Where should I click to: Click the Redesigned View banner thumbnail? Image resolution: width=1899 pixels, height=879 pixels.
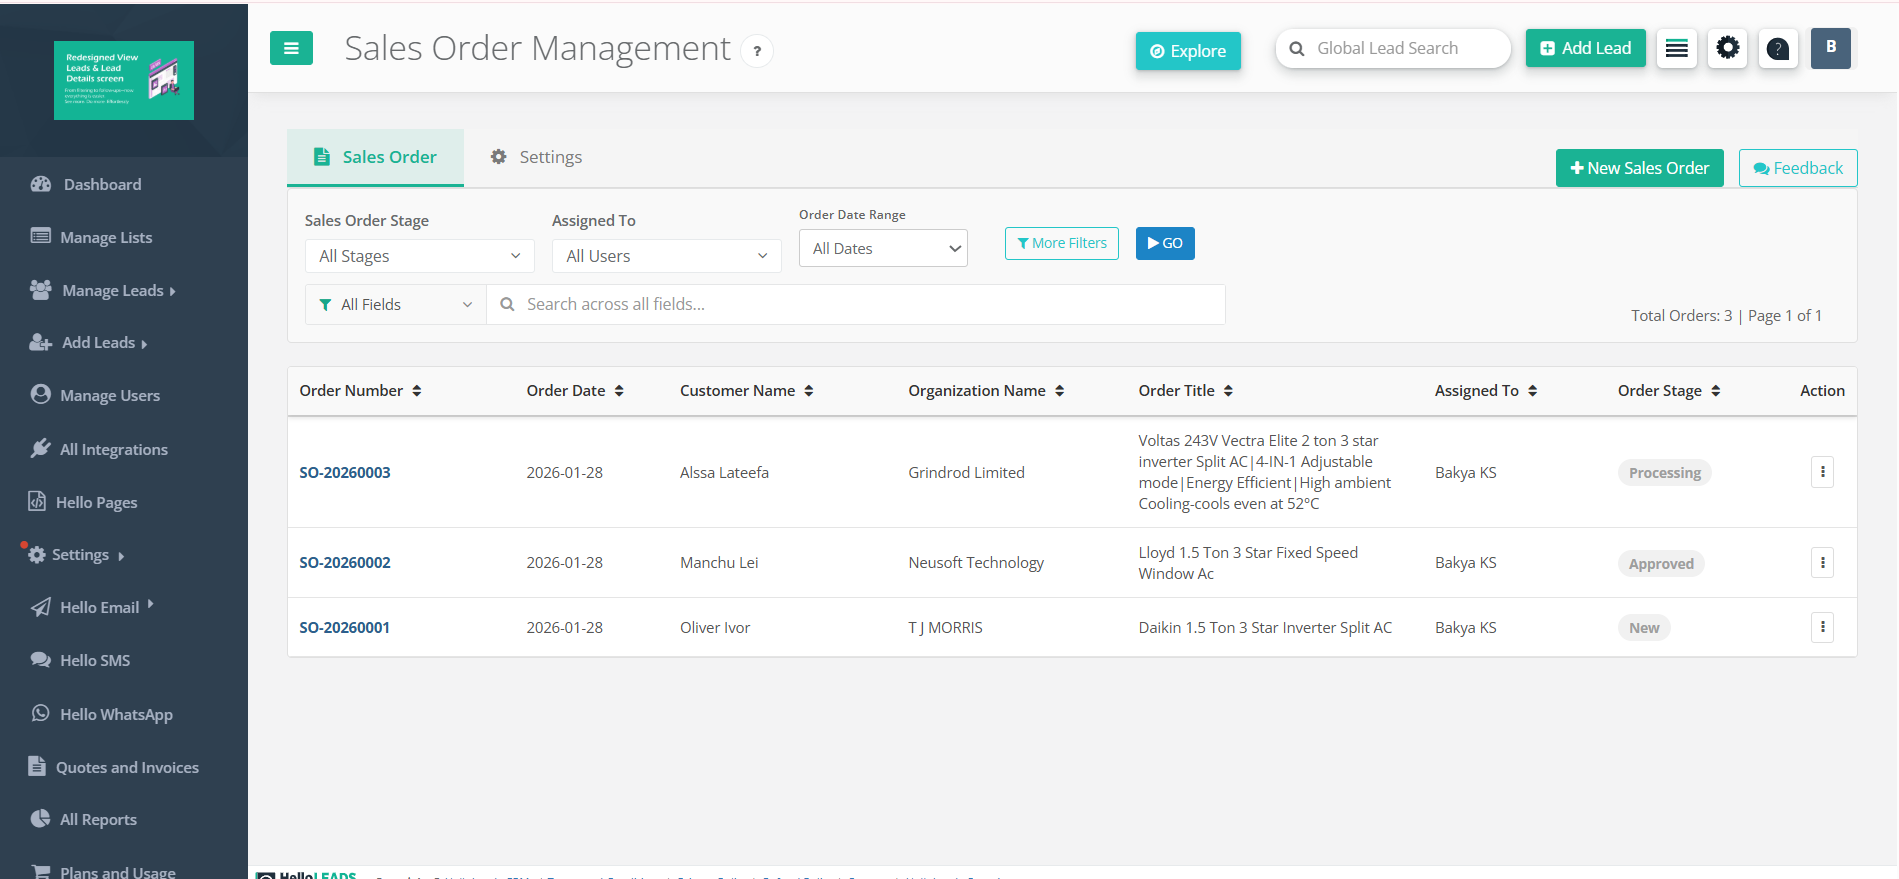tap(124, 80)
